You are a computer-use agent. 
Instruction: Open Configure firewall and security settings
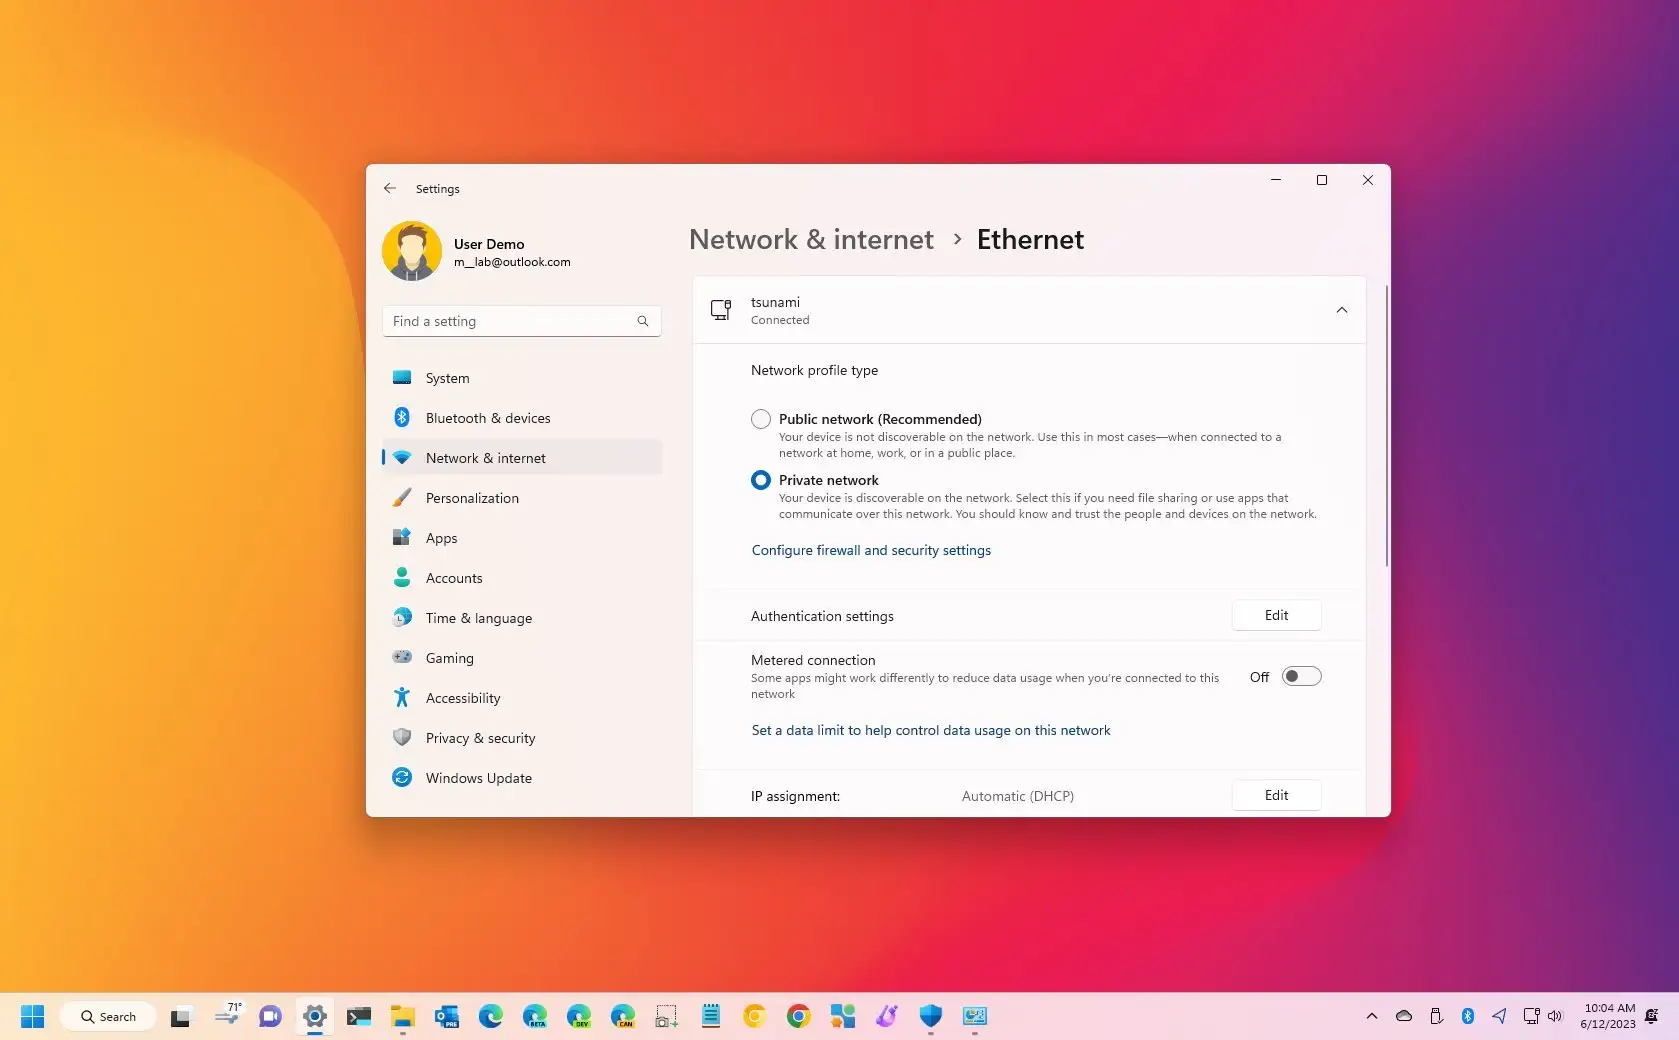point(870,550)
